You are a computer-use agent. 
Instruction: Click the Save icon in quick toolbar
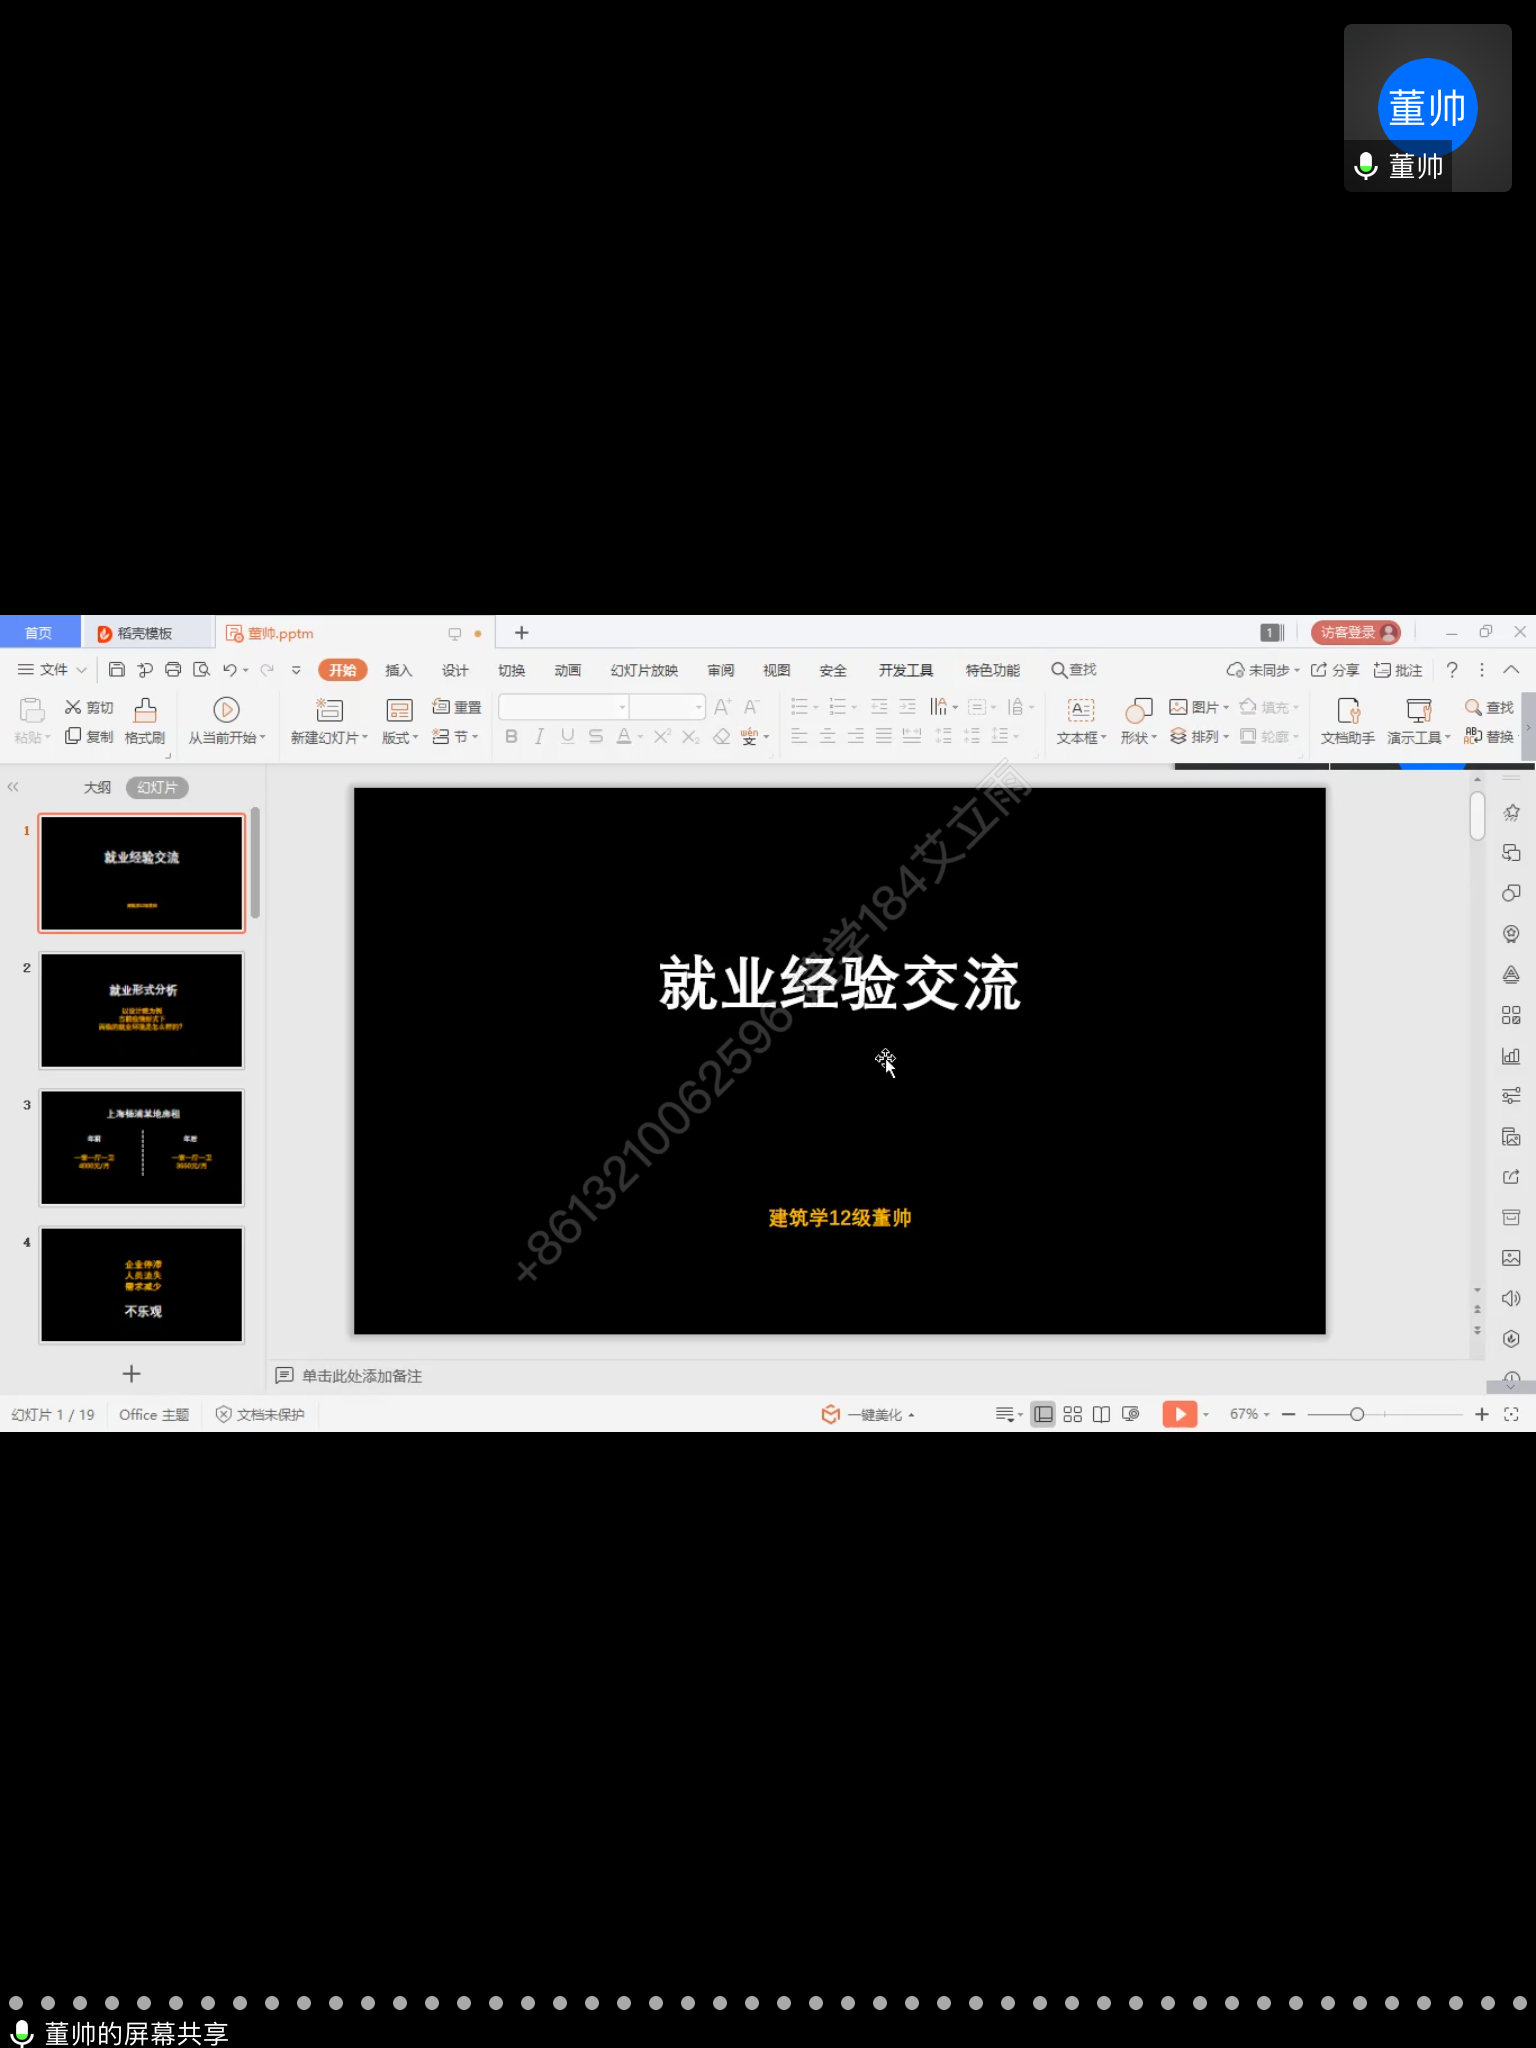pyautogui.click(x=117, y=670)
